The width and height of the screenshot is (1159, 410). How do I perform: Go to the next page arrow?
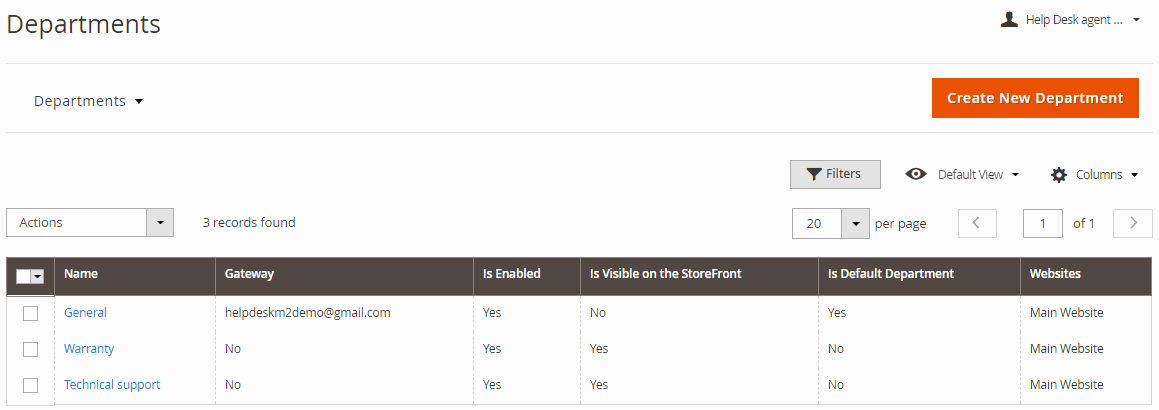click(x=1133, y=223)
